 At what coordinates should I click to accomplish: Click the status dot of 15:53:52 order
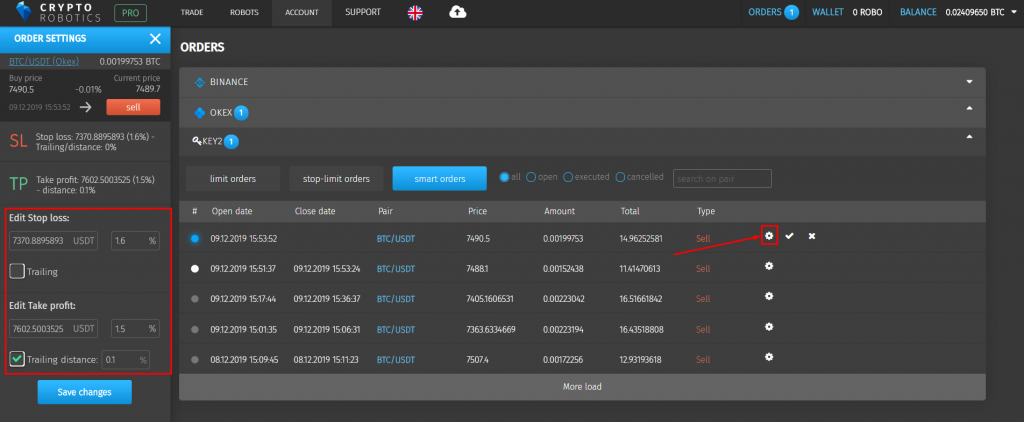[195, 239]
